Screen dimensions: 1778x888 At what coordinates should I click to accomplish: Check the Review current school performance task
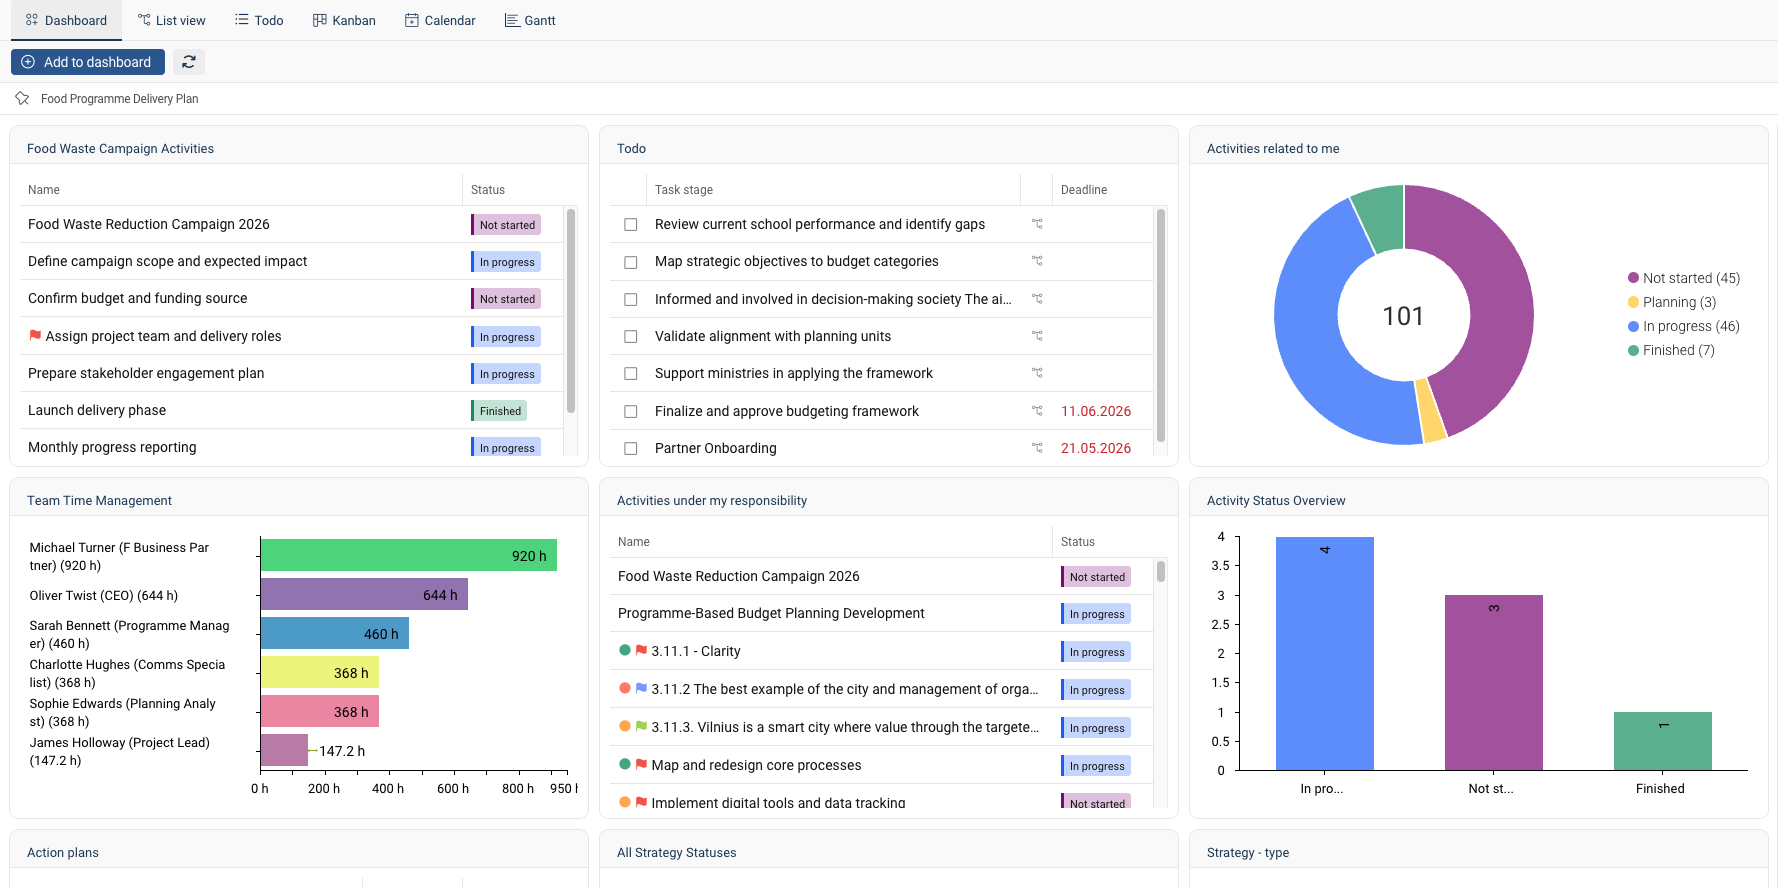[631, 225]
